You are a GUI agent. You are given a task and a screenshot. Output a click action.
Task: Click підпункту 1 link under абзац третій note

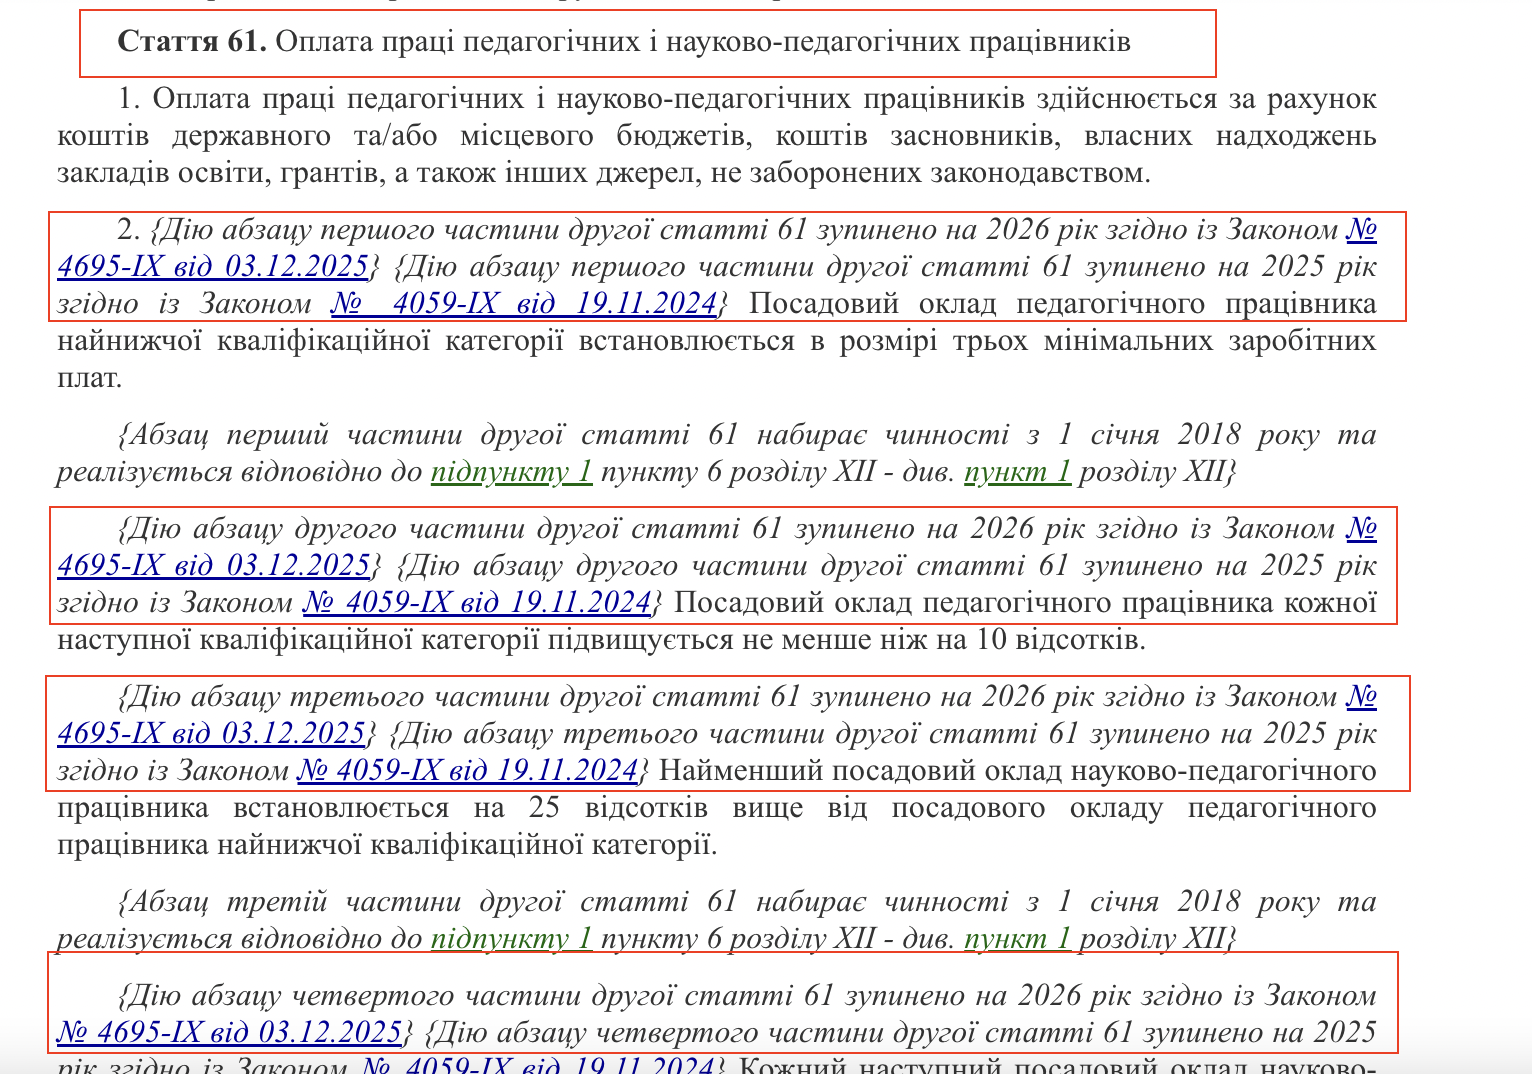tap(511, 940)
